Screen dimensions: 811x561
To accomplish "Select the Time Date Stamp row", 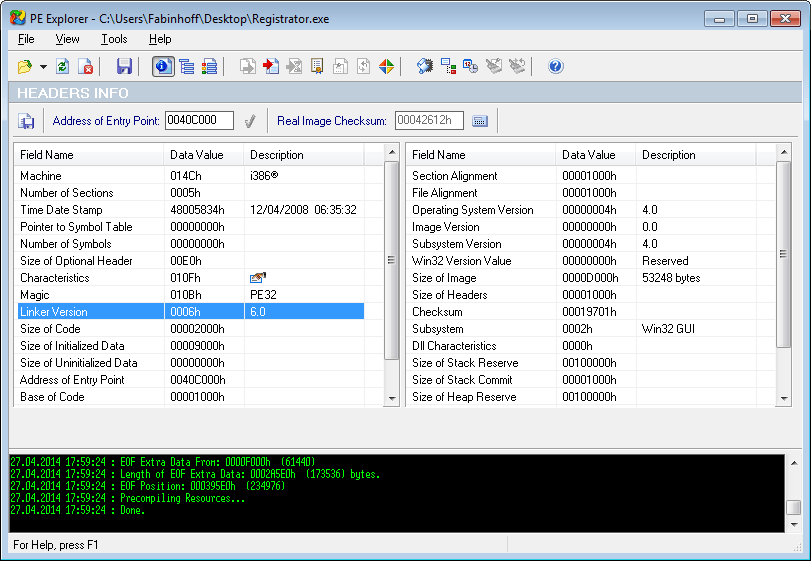I will coord(189,210).
